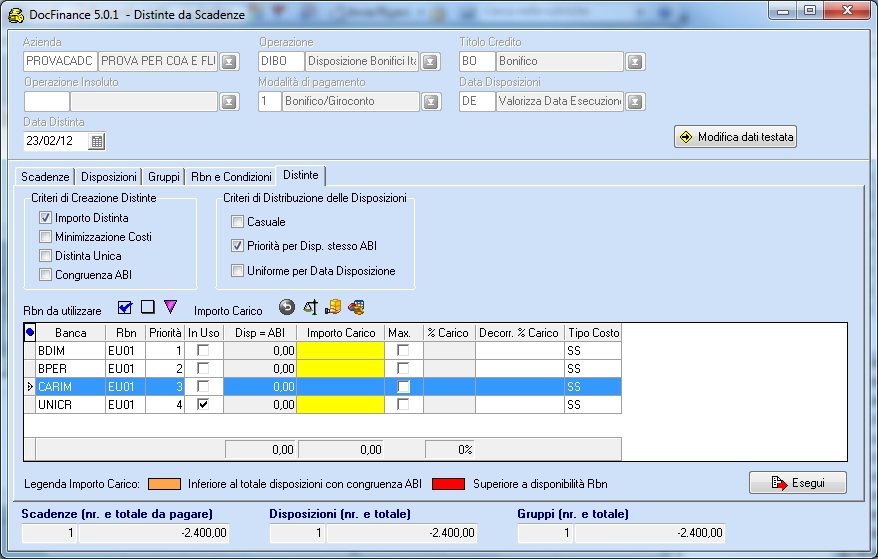
Task: Toggle Importo Distinta checkbox
Action: pos(45,217)
